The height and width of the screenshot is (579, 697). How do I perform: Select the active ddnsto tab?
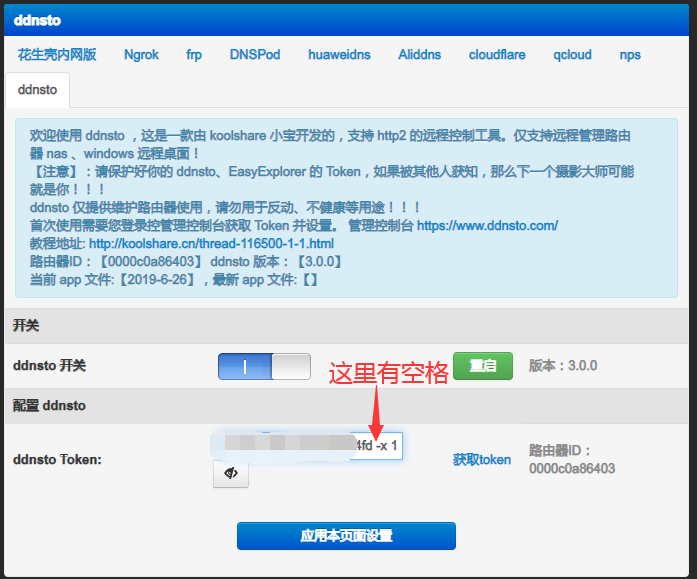click(37, 90)
